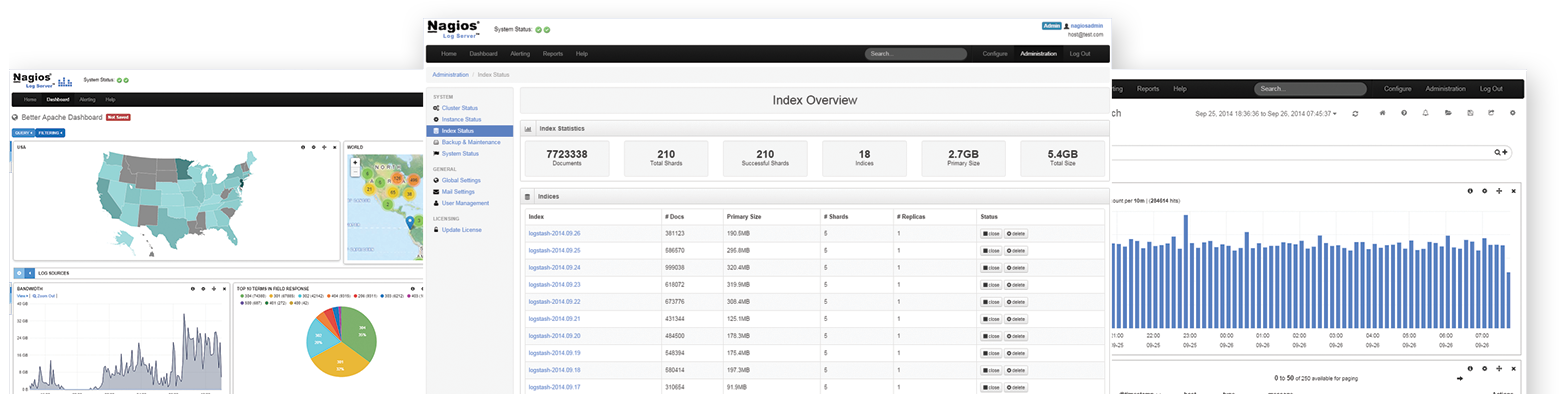Open the QUERY dropdown on Apache dashboard
The height and width of the screenshot is (394, 1559).
coord(23,132)
